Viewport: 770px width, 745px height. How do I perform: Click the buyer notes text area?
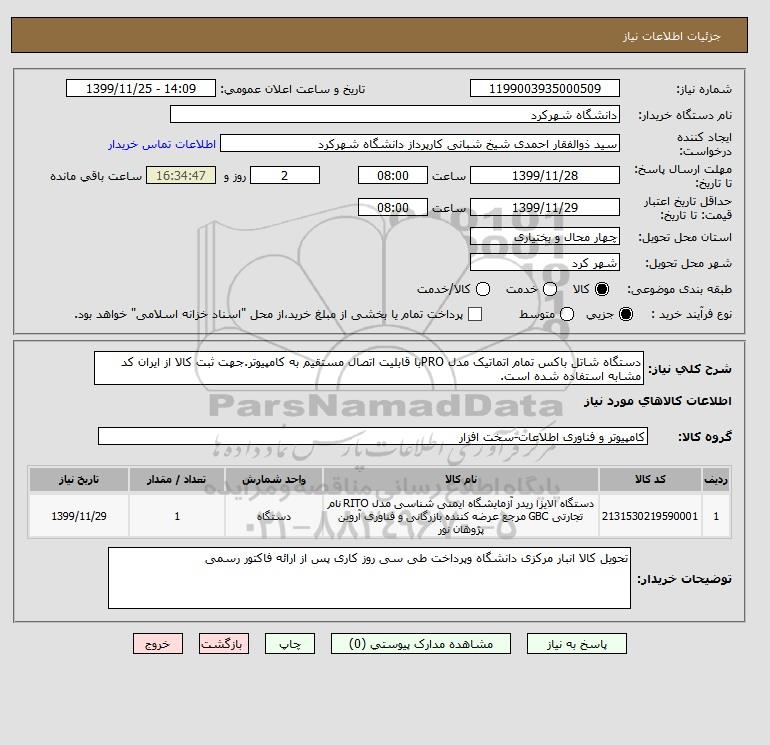click(369, 578)
